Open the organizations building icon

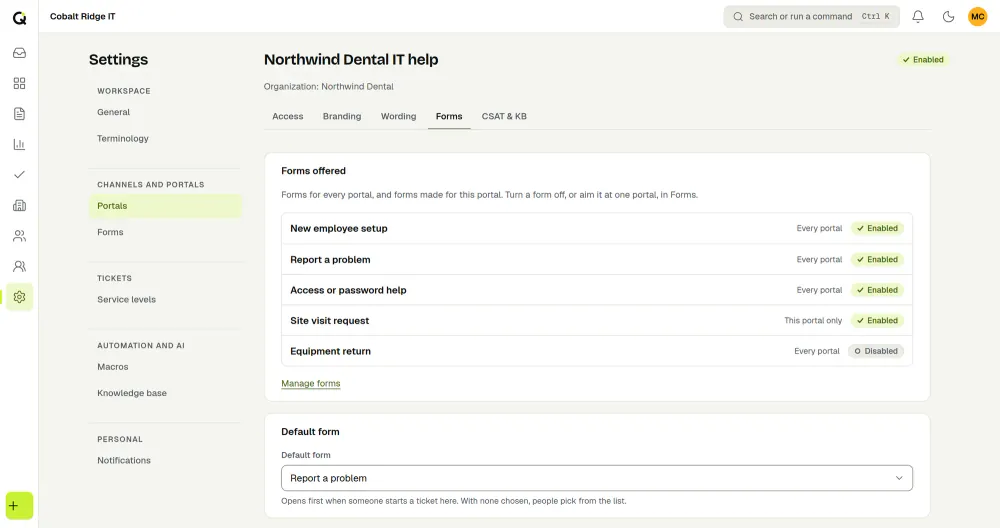pyautogui.click(x=19, y=205)
